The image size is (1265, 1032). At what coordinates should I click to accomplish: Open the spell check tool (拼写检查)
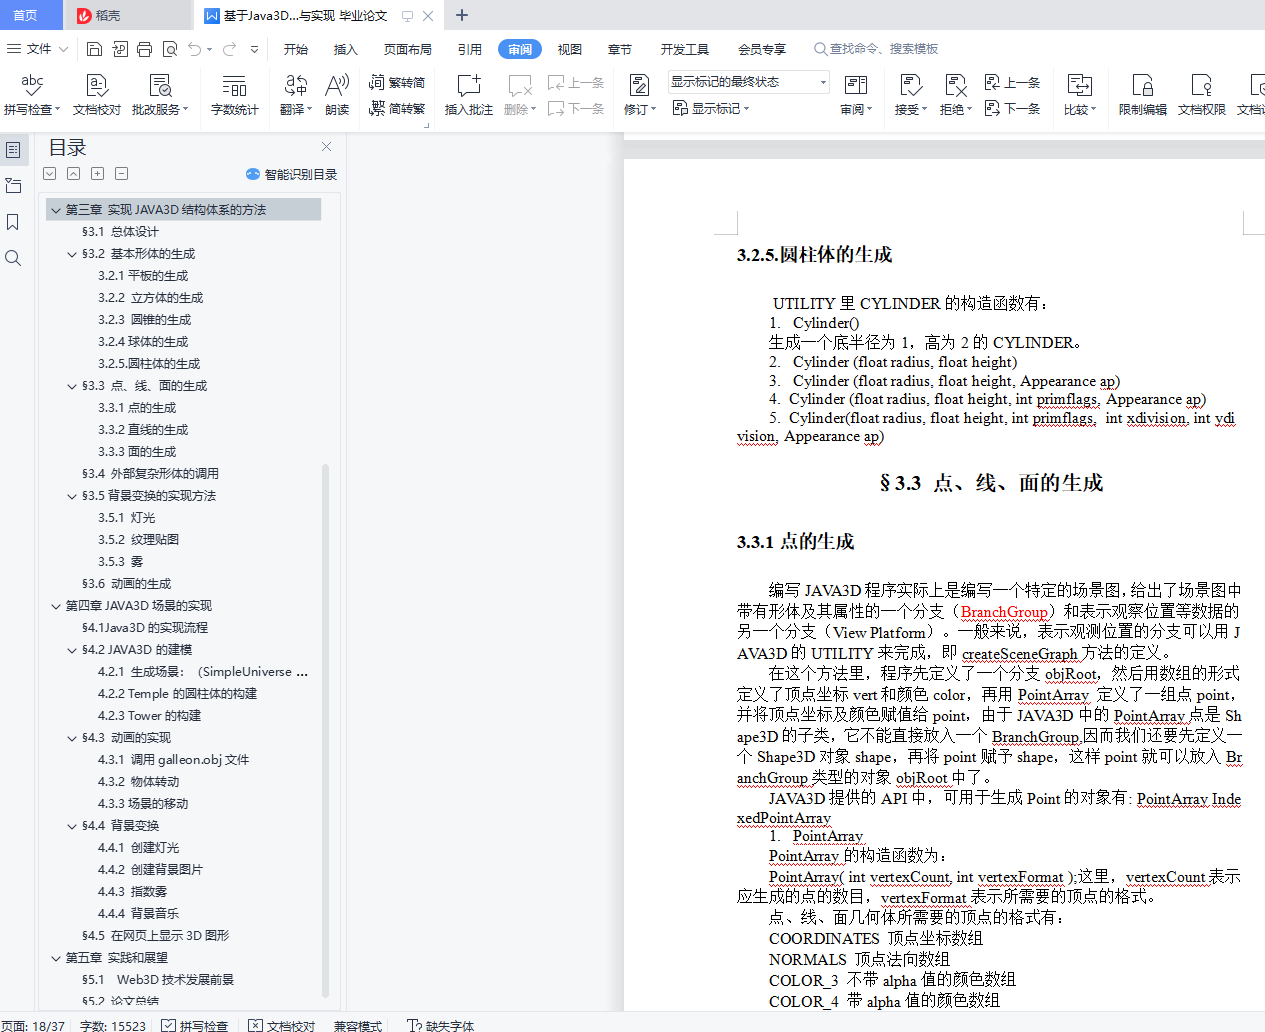pos(32,95)
